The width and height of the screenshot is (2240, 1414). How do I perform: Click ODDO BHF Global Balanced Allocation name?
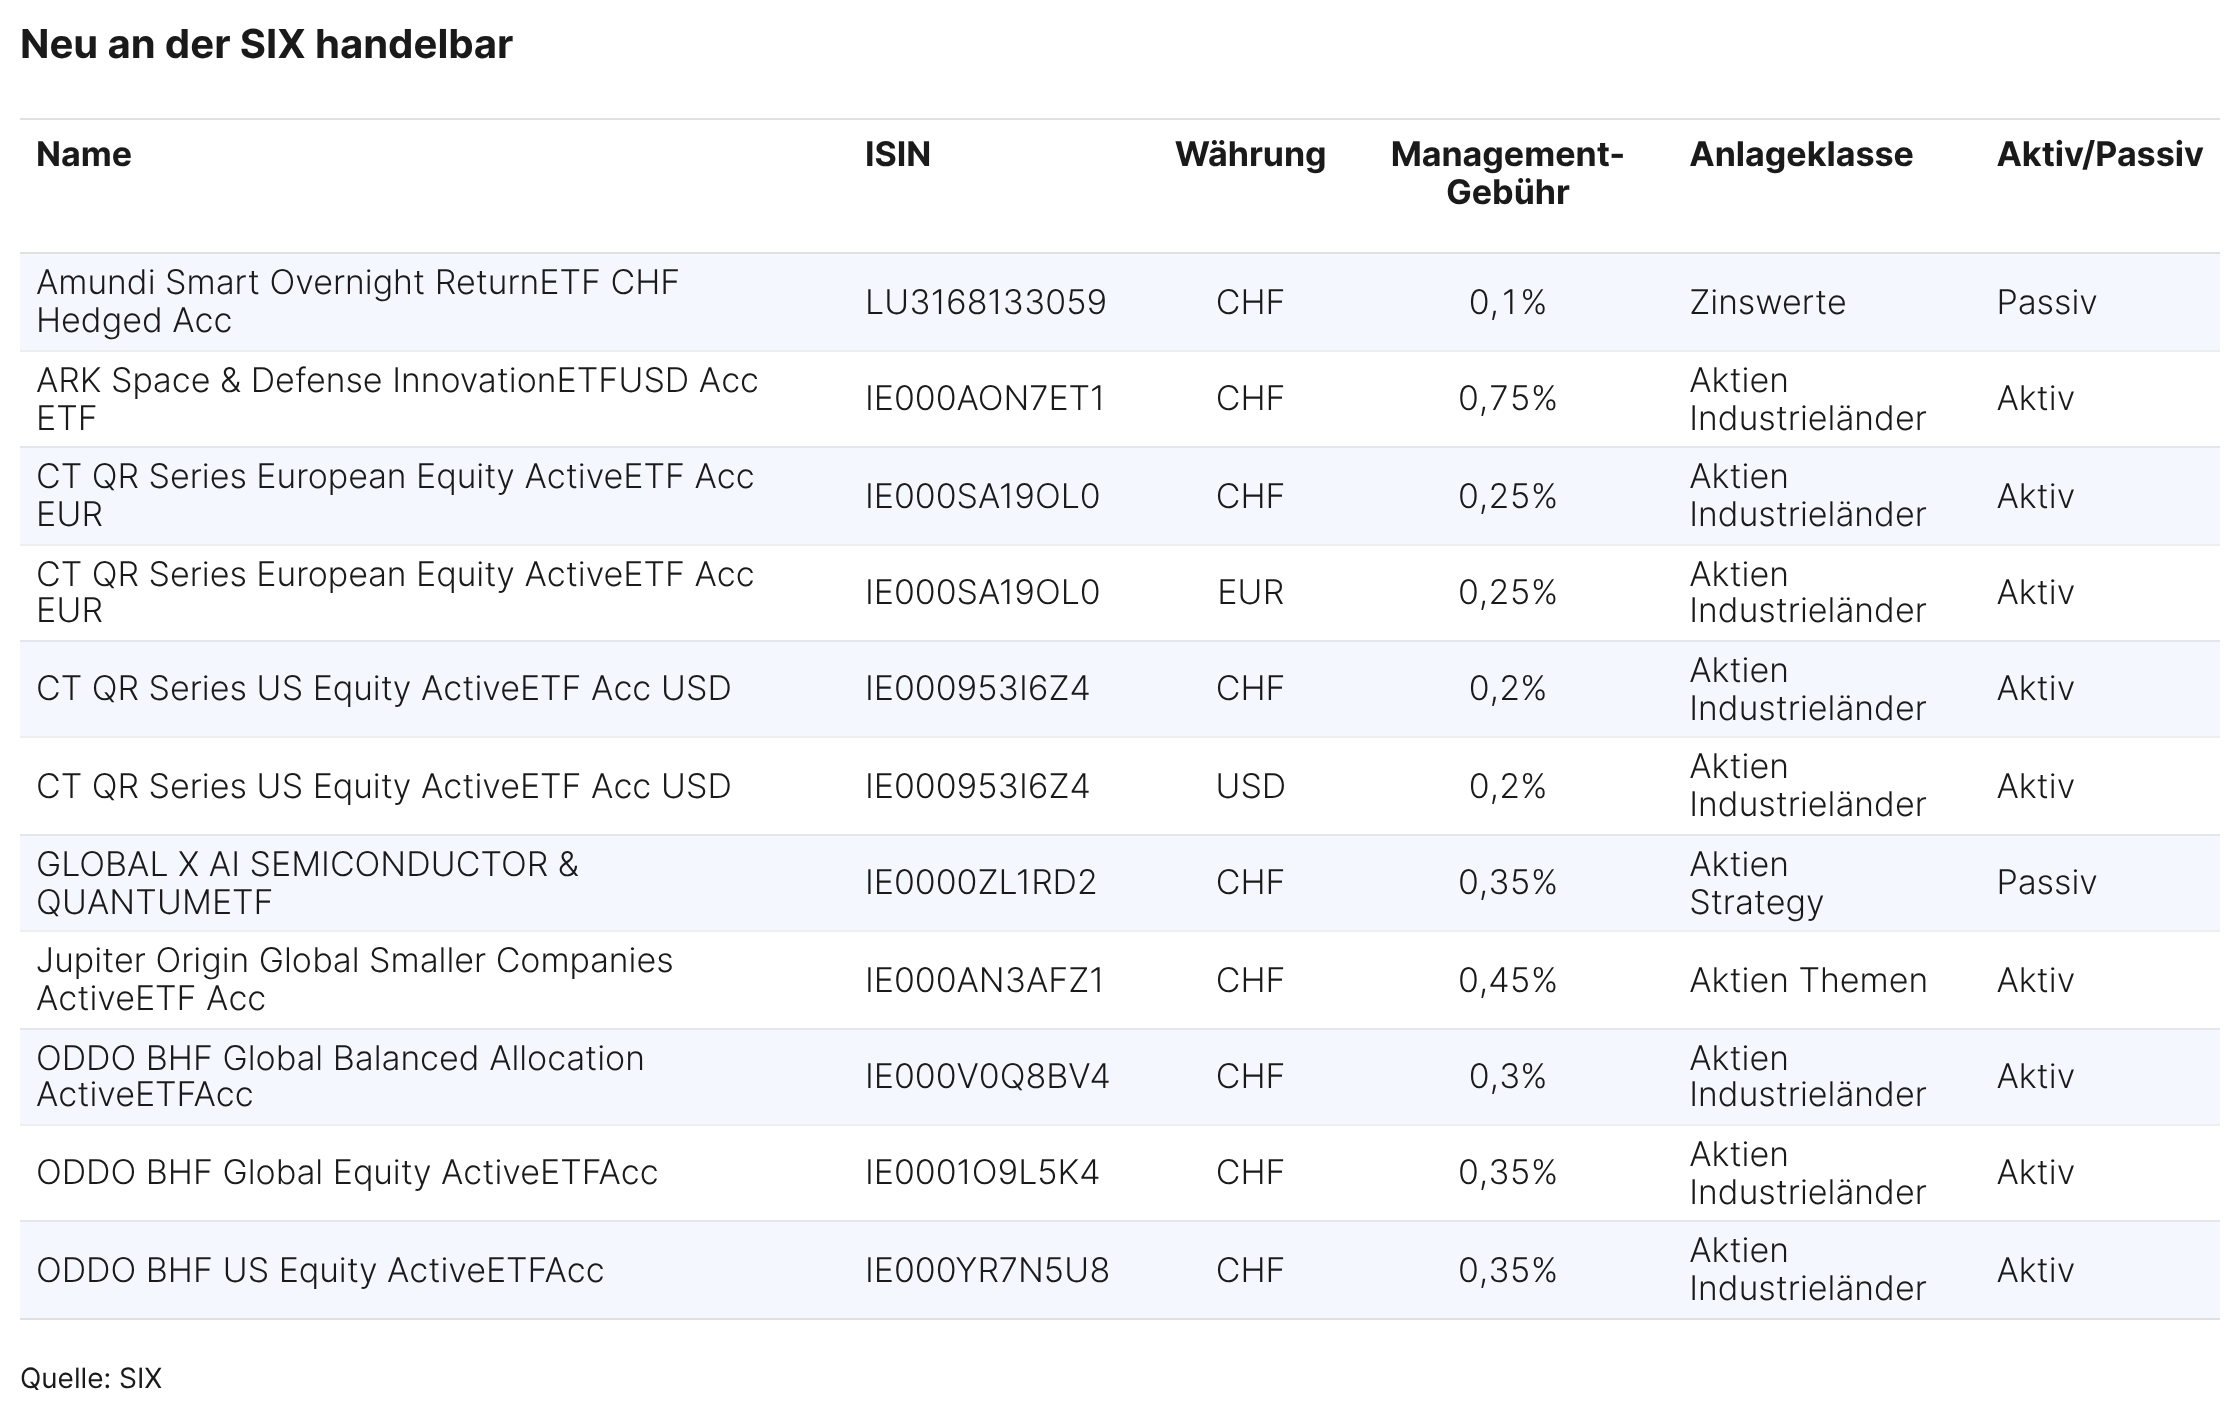coord(340,1076)
